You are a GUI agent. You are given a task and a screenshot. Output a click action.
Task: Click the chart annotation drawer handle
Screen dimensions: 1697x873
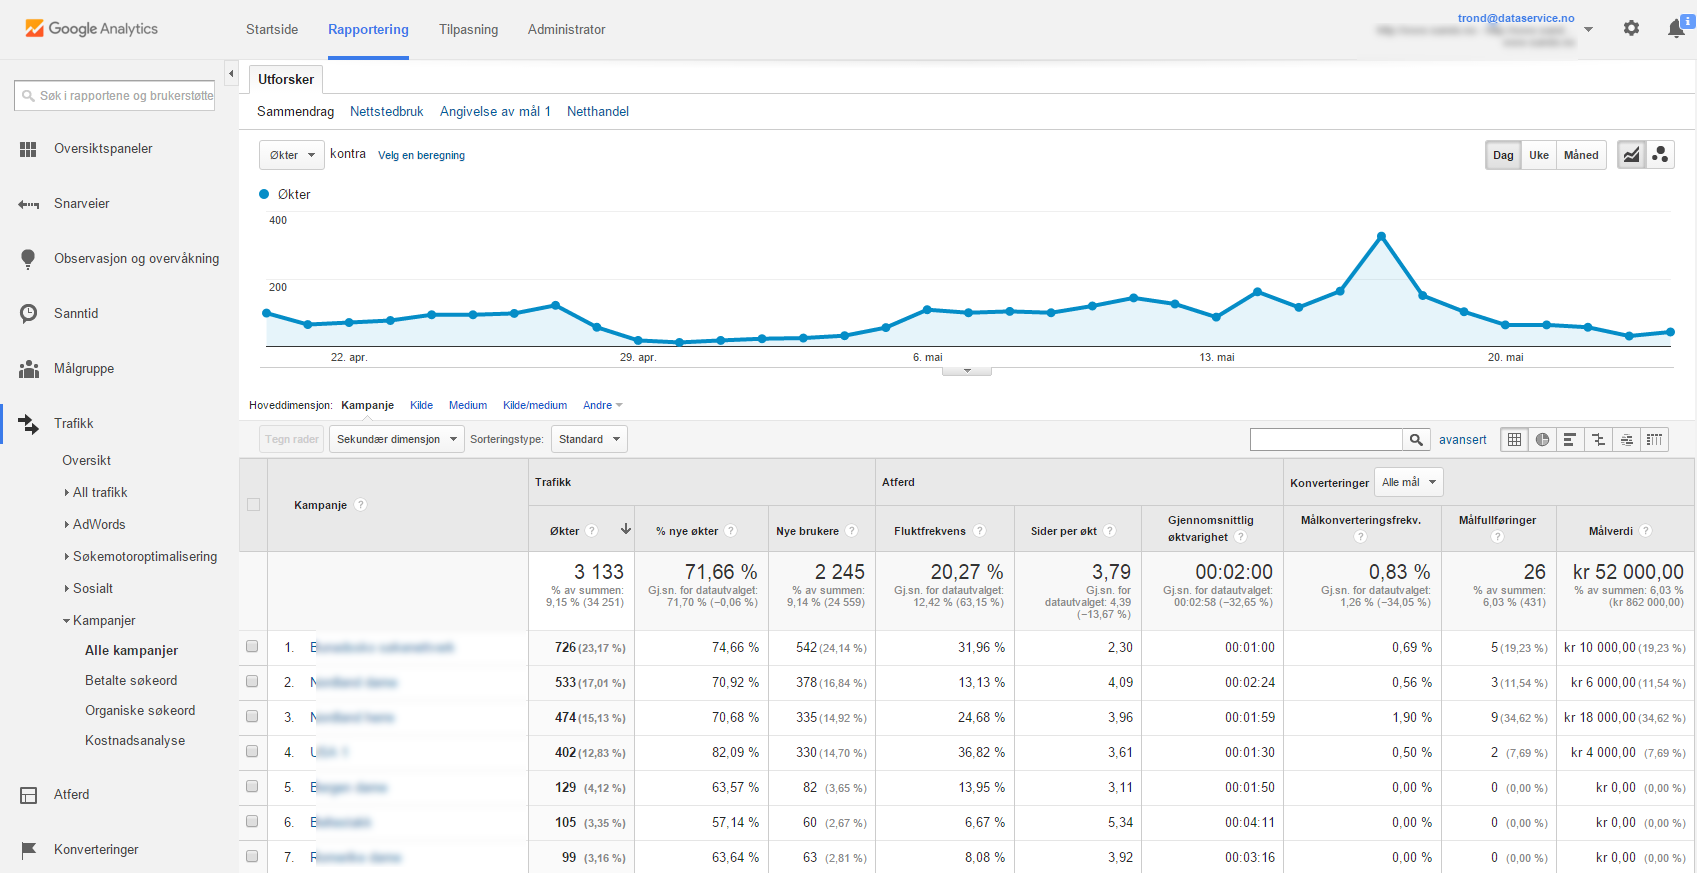[x=967, y=371]
